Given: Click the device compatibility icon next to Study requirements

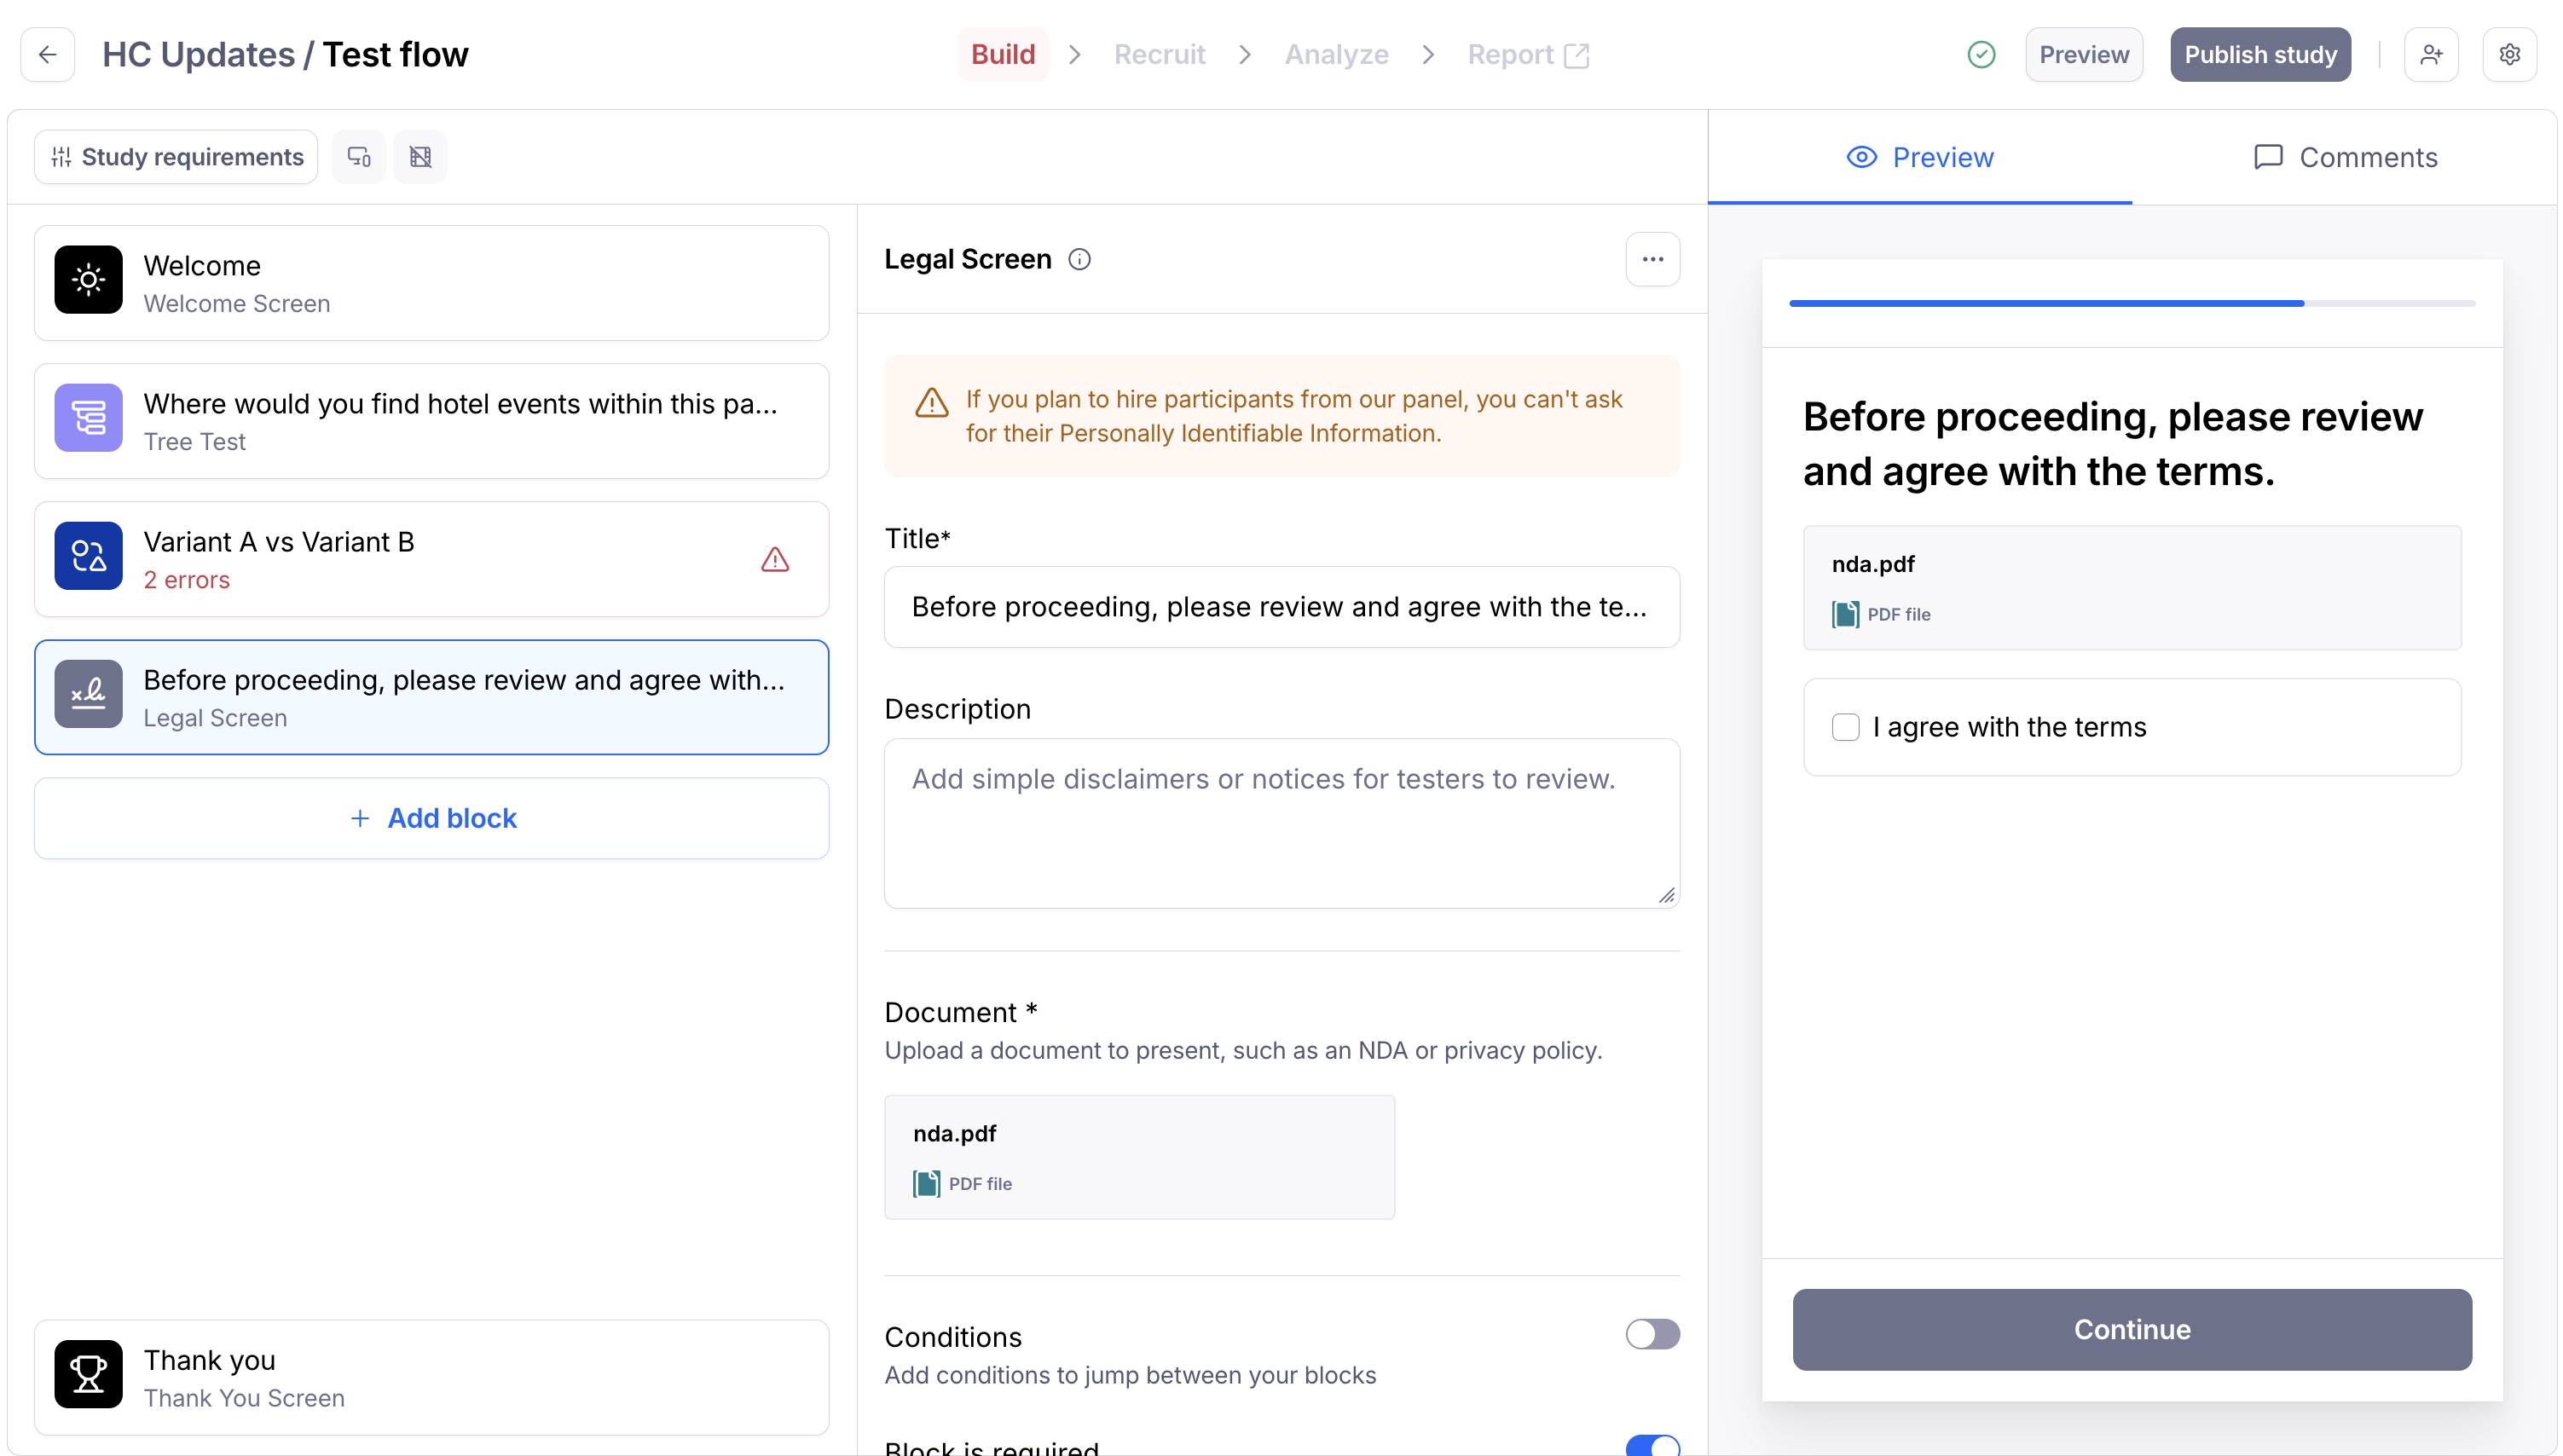Looking at the screenshot, I should 359,156.
